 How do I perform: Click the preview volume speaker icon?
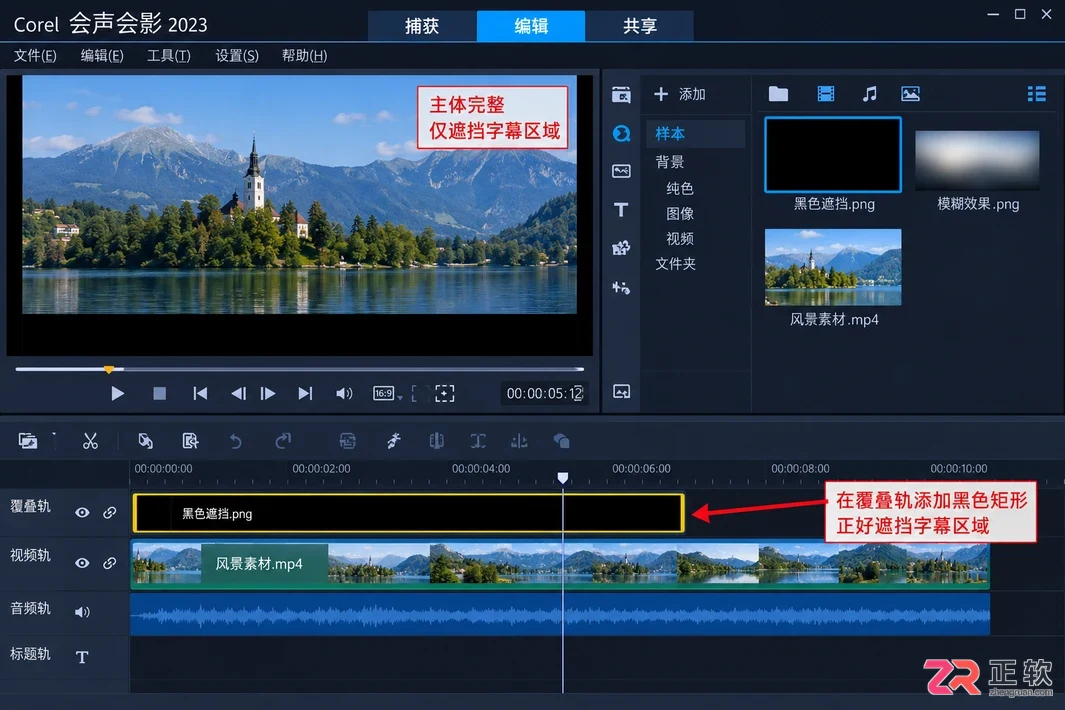pos(344,393)
